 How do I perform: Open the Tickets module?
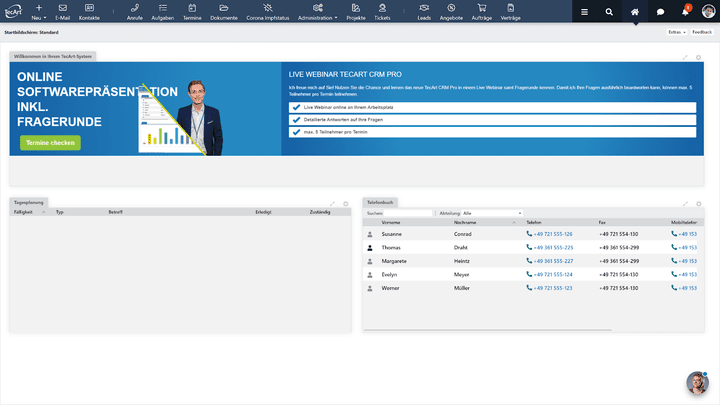382,12
